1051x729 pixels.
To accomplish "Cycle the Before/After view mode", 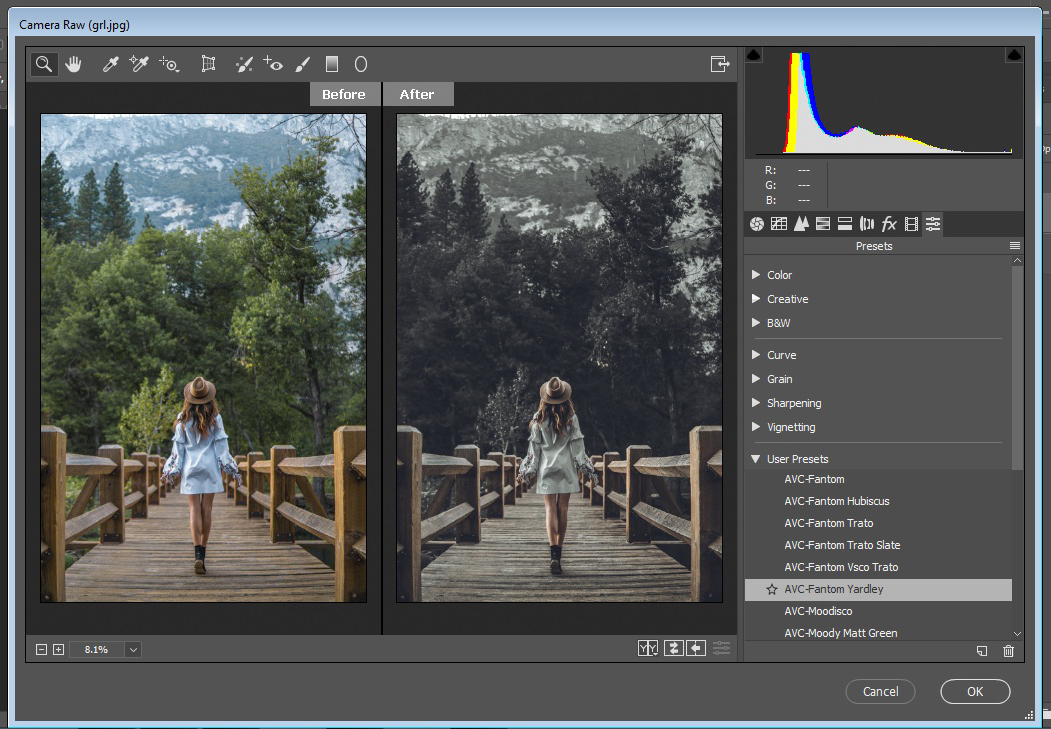I will point(648,648).
